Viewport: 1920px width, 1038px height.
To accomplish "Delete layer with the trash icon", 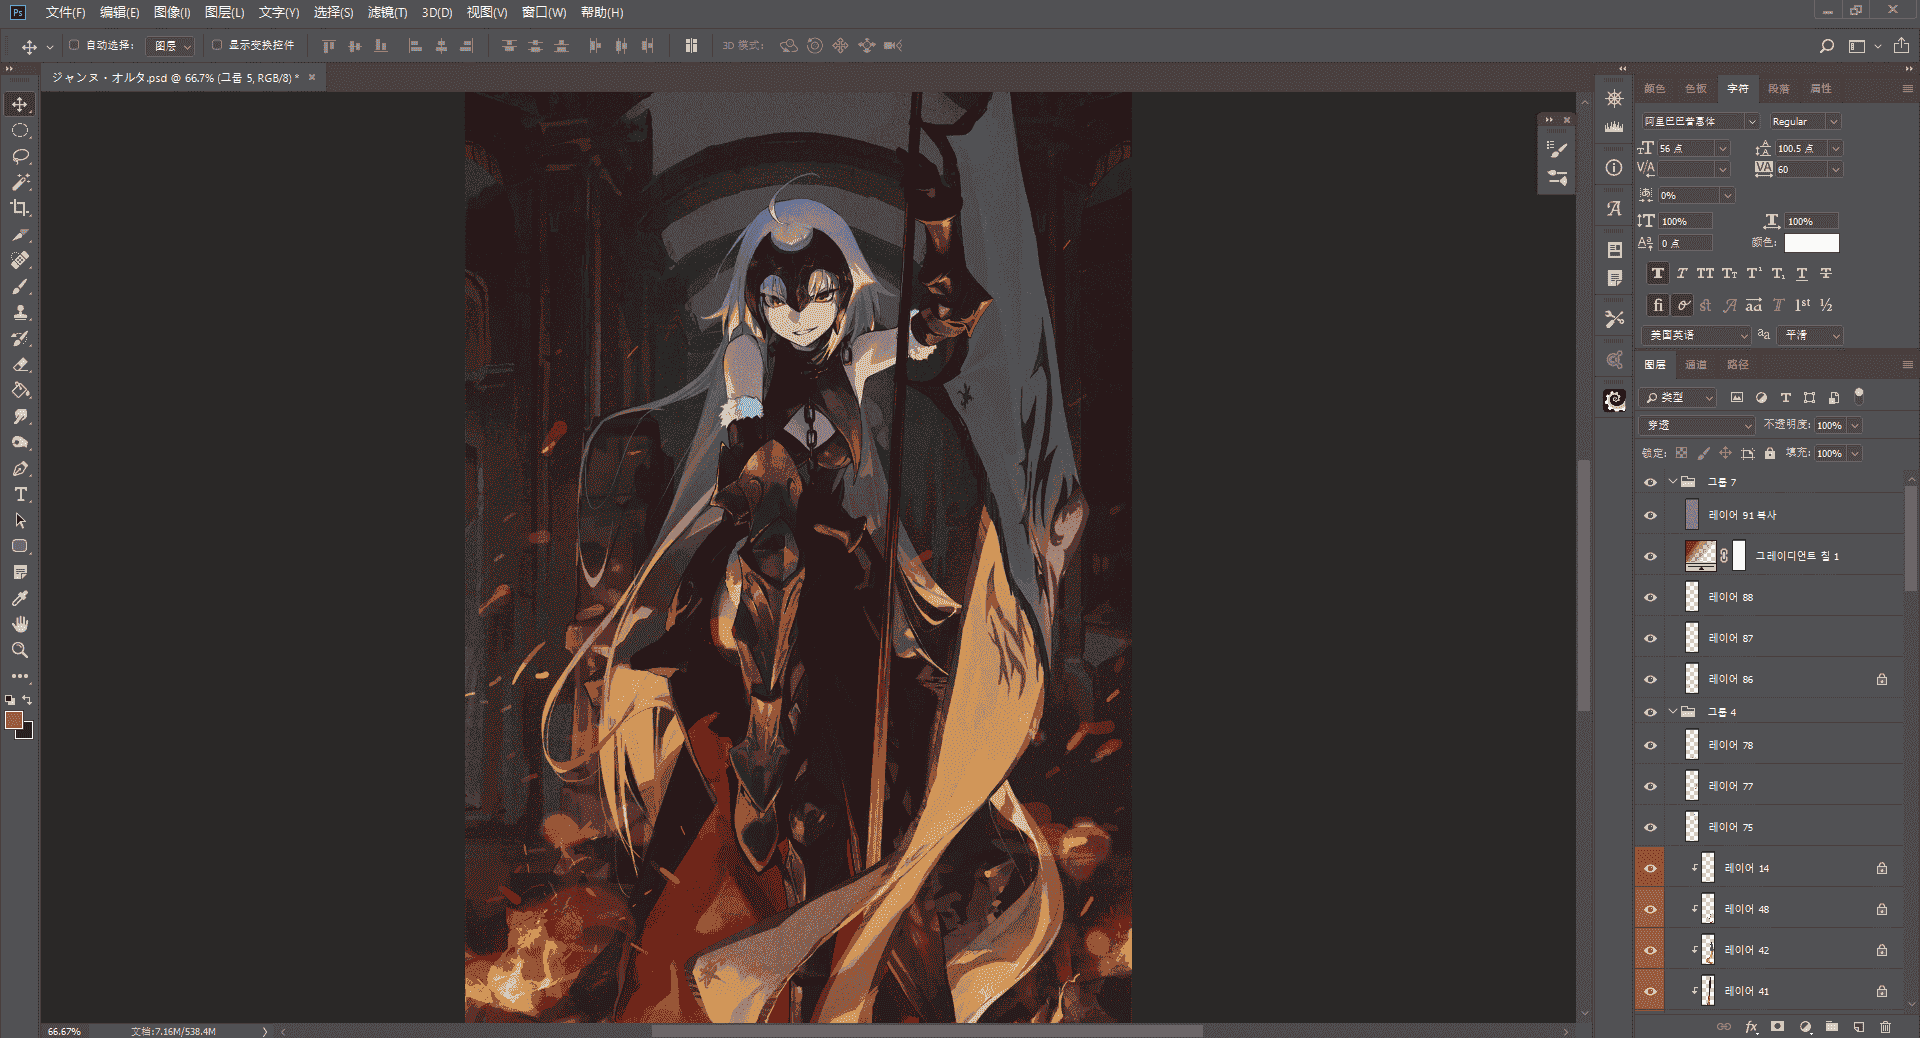I will point(1885,1027).
